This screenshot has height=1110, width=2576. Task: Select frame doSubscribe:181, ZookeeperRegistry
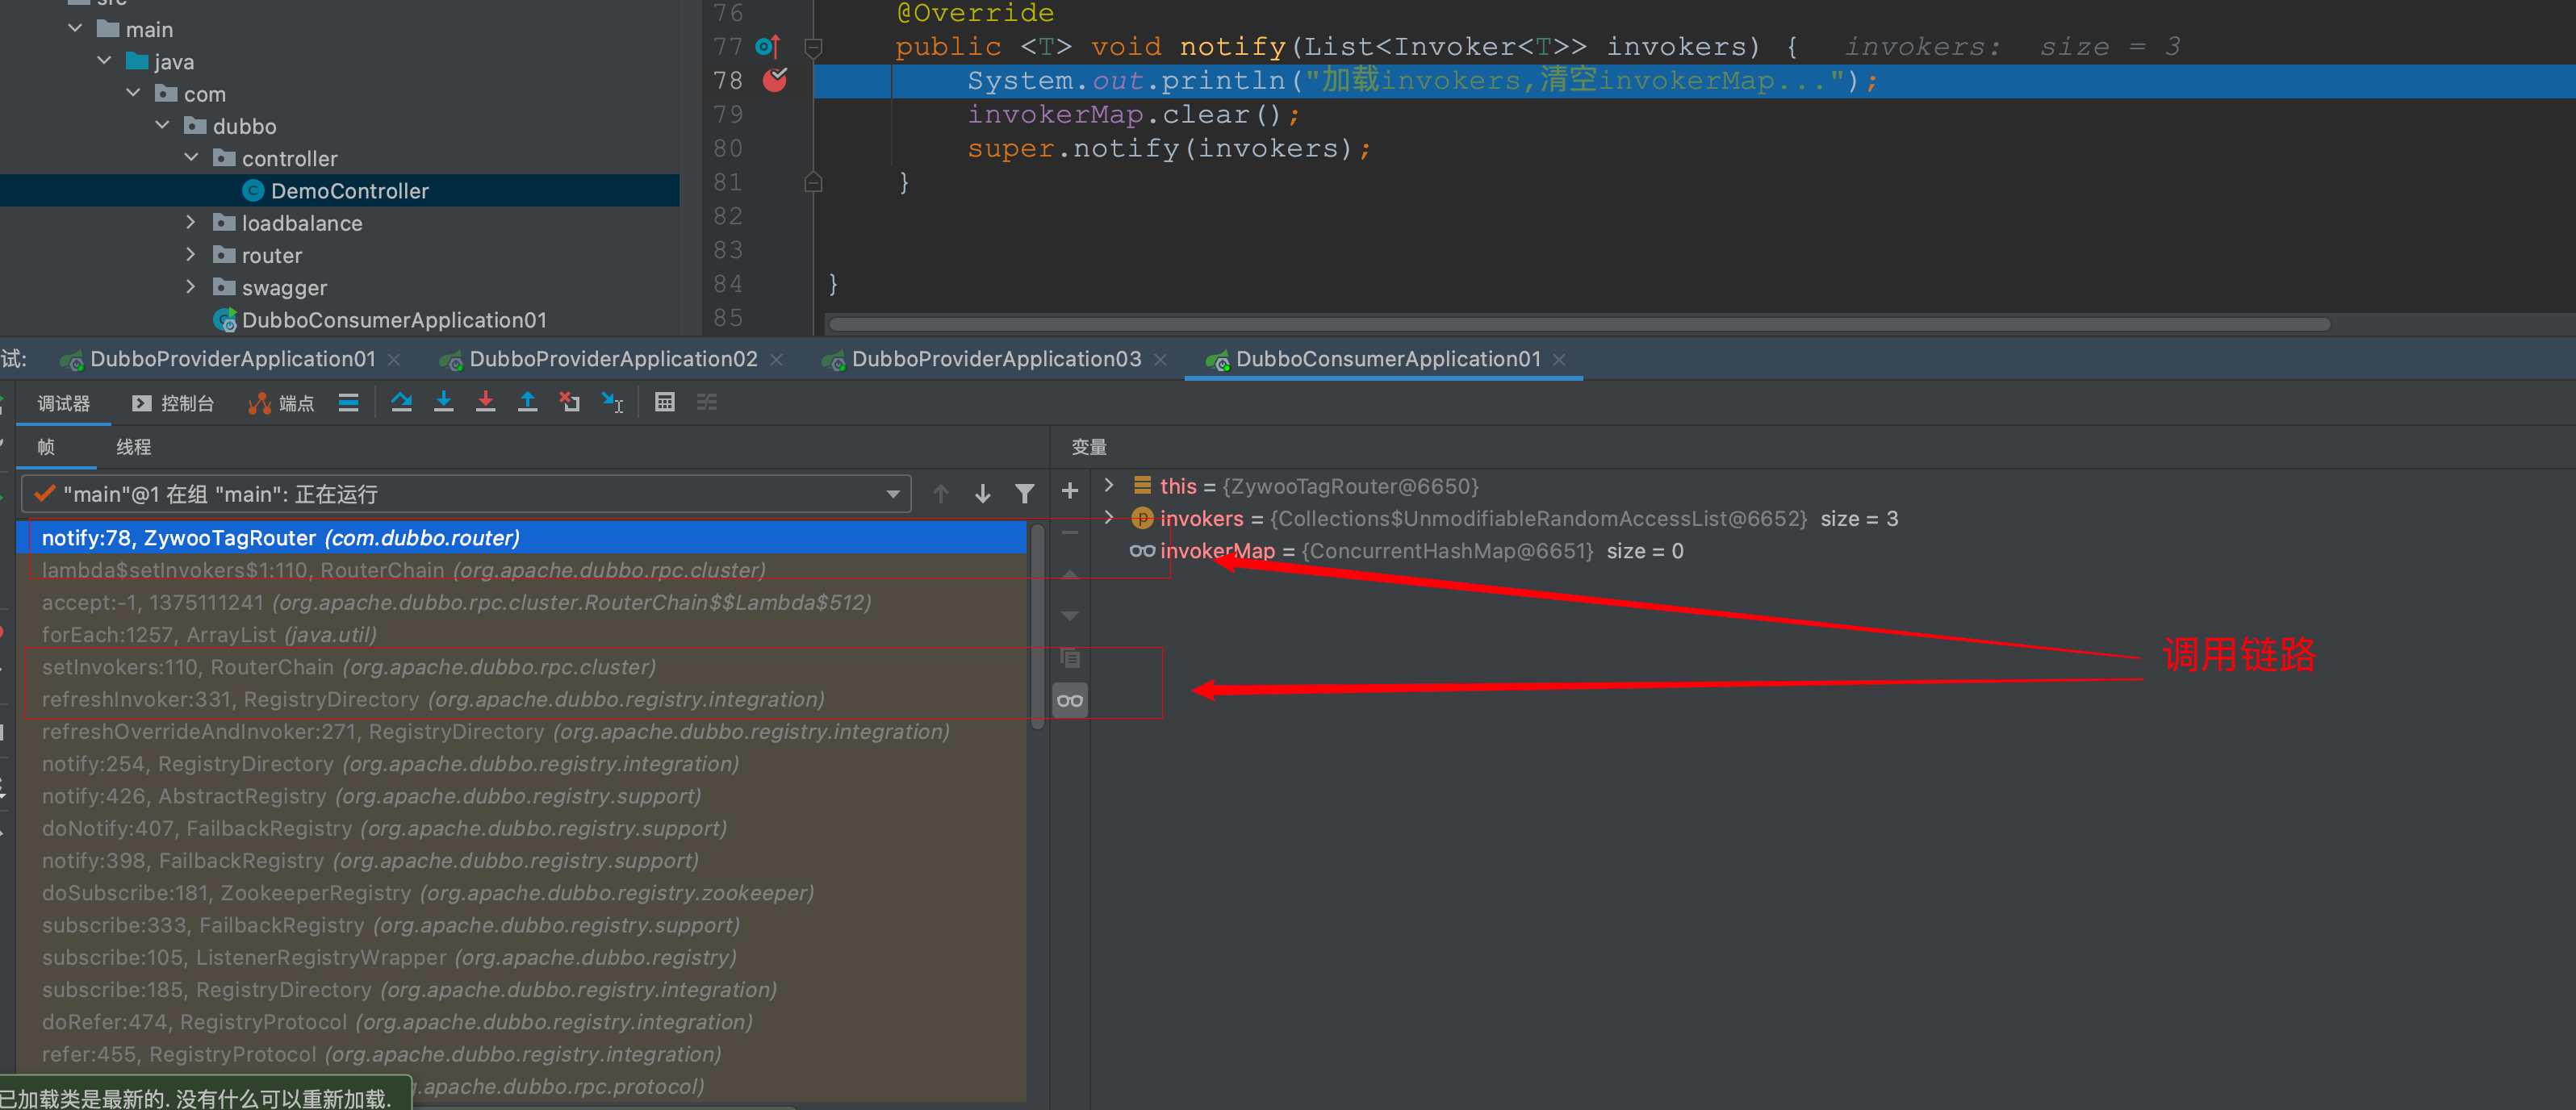(522, 893)
